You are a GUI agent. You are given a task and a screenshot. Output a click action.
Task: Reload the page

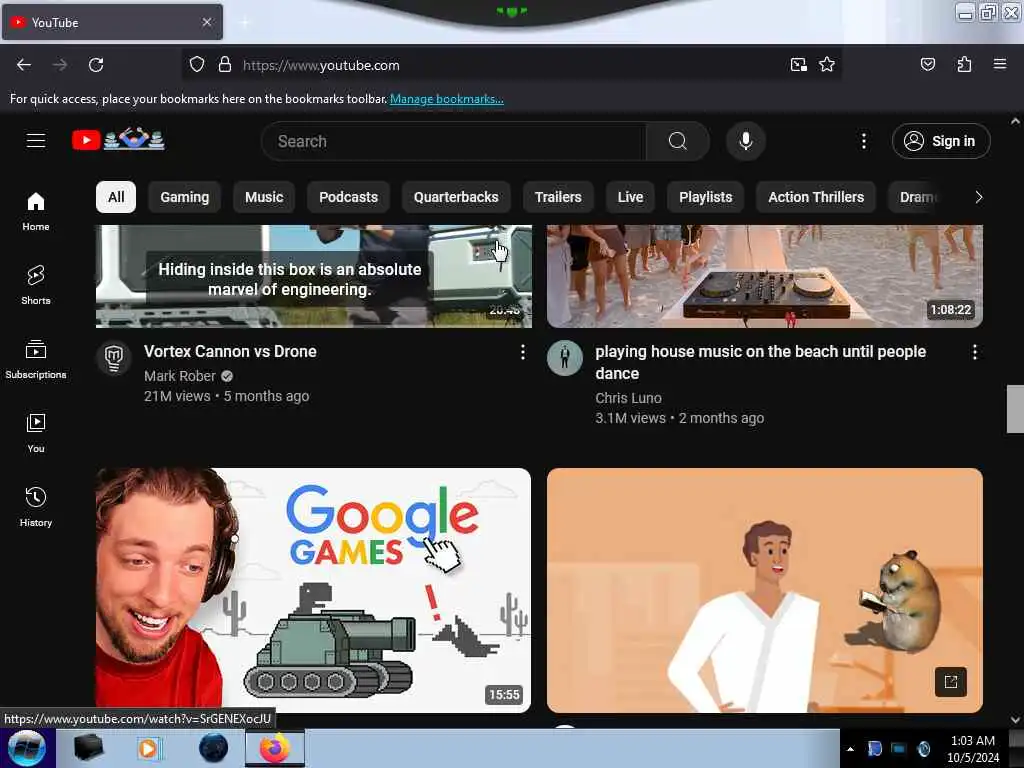[96, 65]
